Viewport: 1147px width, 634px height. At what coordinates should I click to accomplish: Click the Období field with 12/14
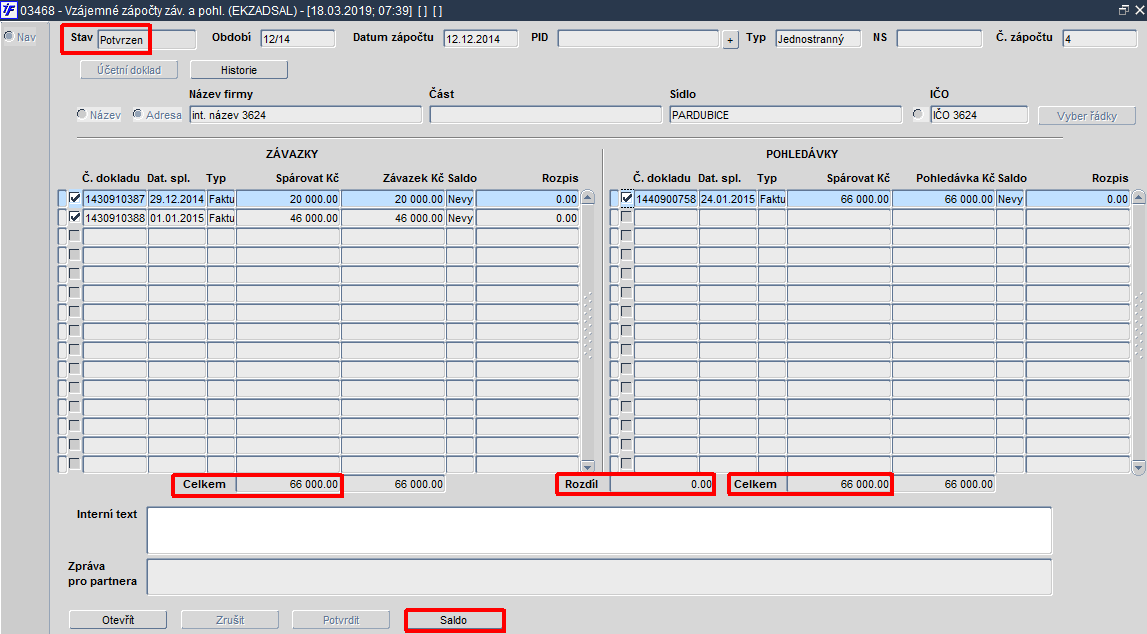coord(298,39)
